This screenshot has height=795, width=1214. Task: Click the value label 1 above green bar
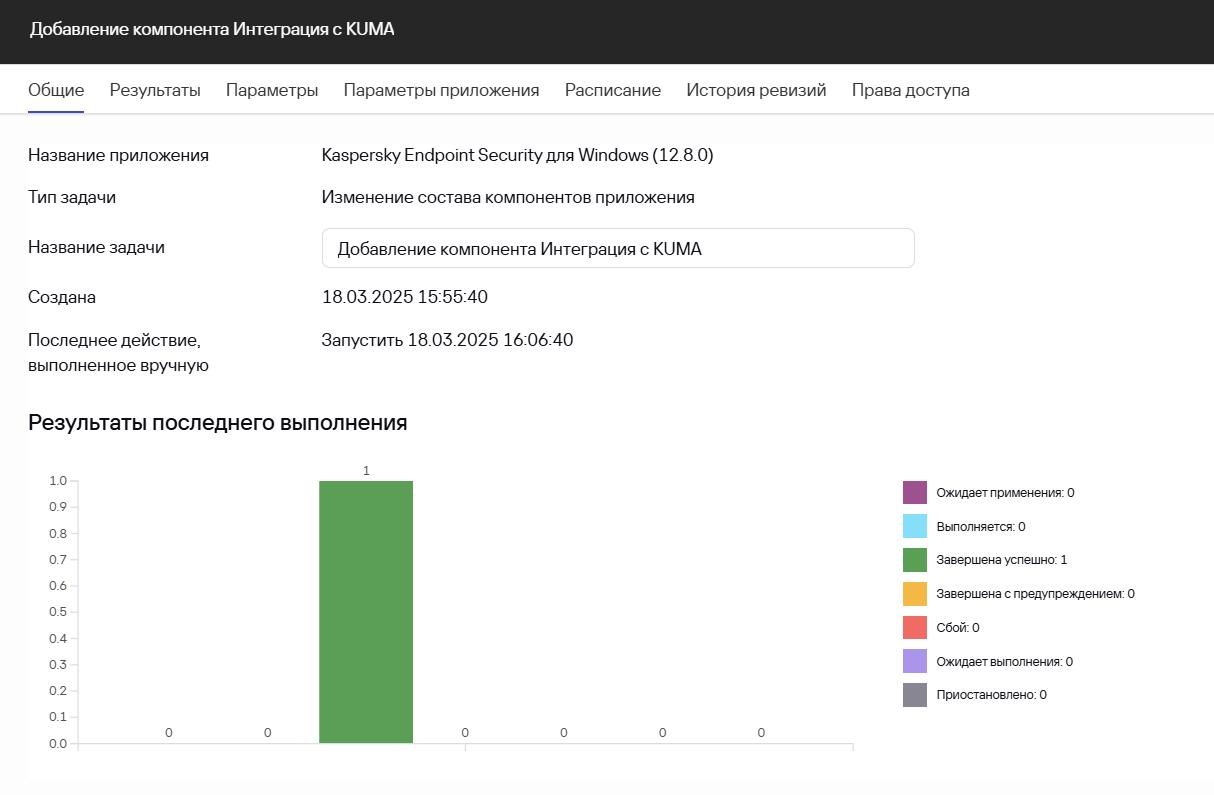[x=366, y=470]
